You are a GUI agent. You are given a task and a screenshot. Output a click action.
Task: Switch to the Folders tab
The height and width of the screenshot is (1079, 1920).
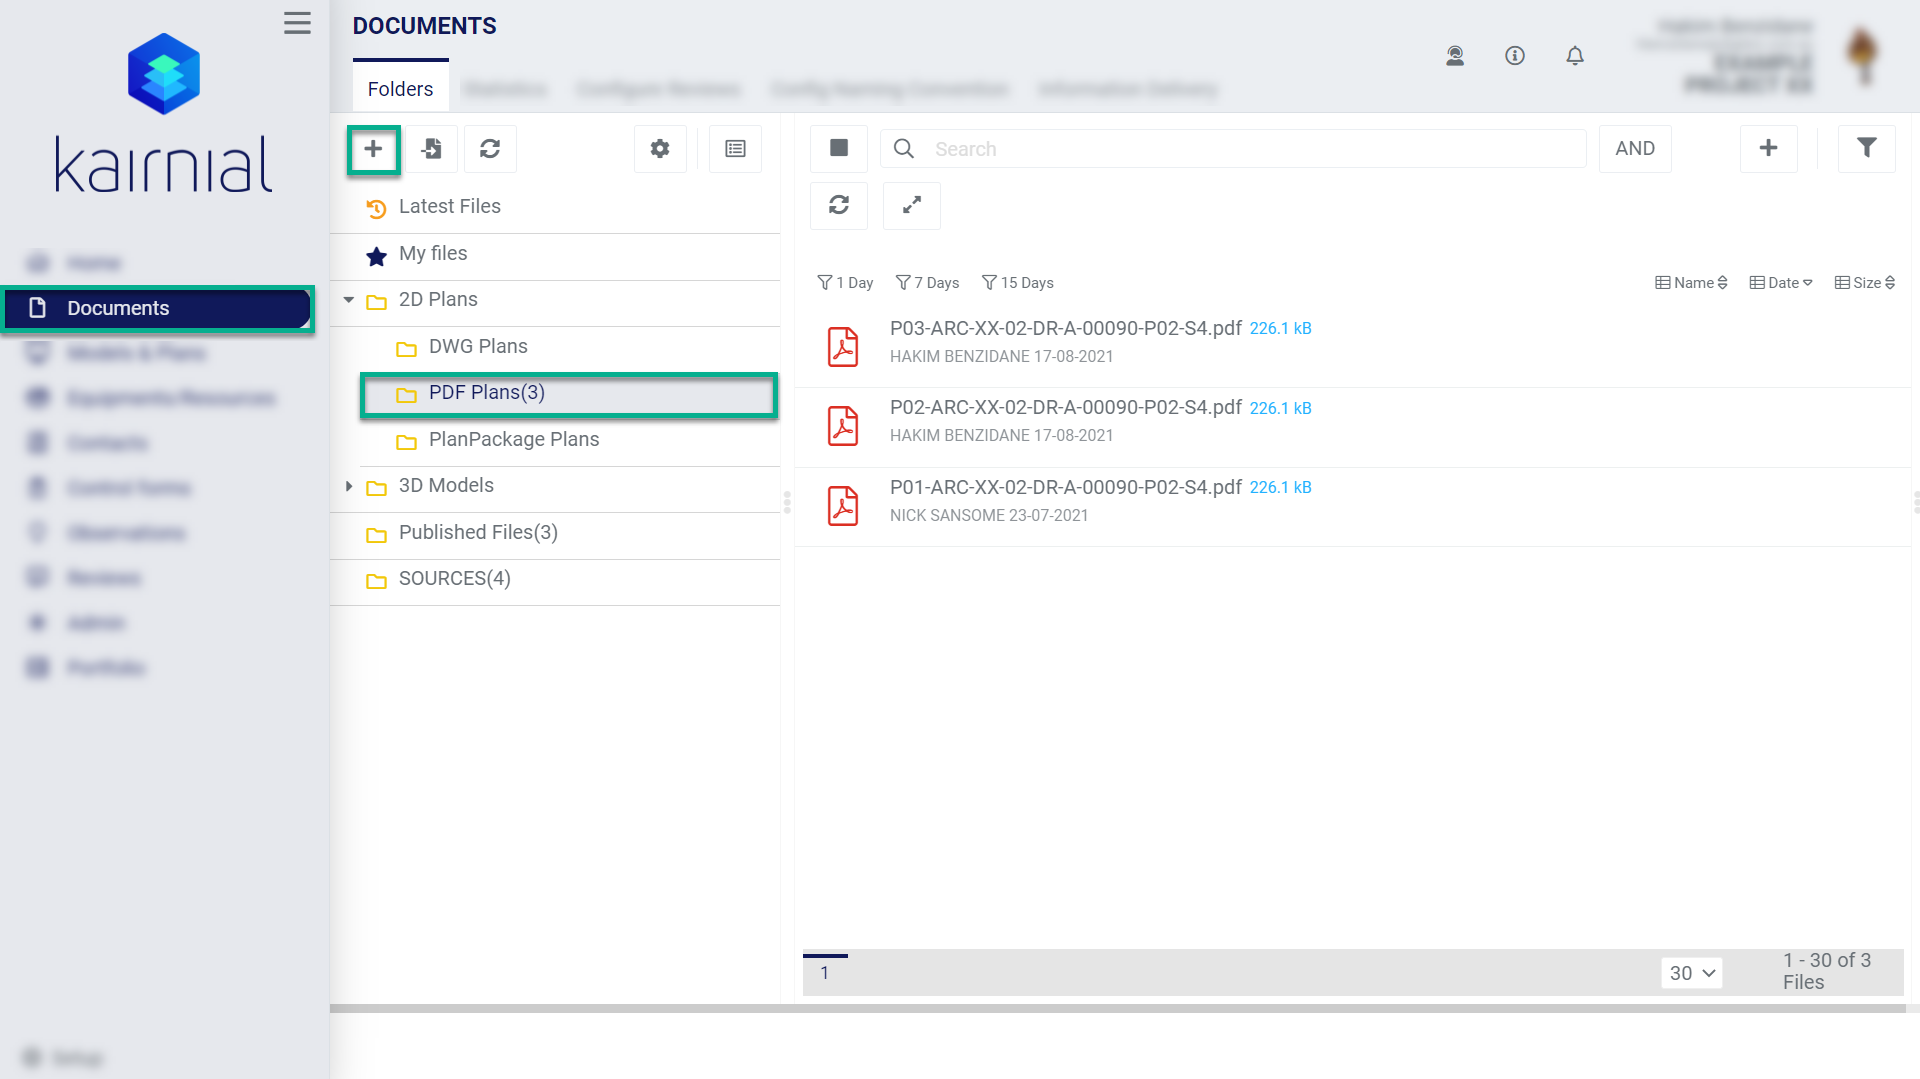point(400,89)
